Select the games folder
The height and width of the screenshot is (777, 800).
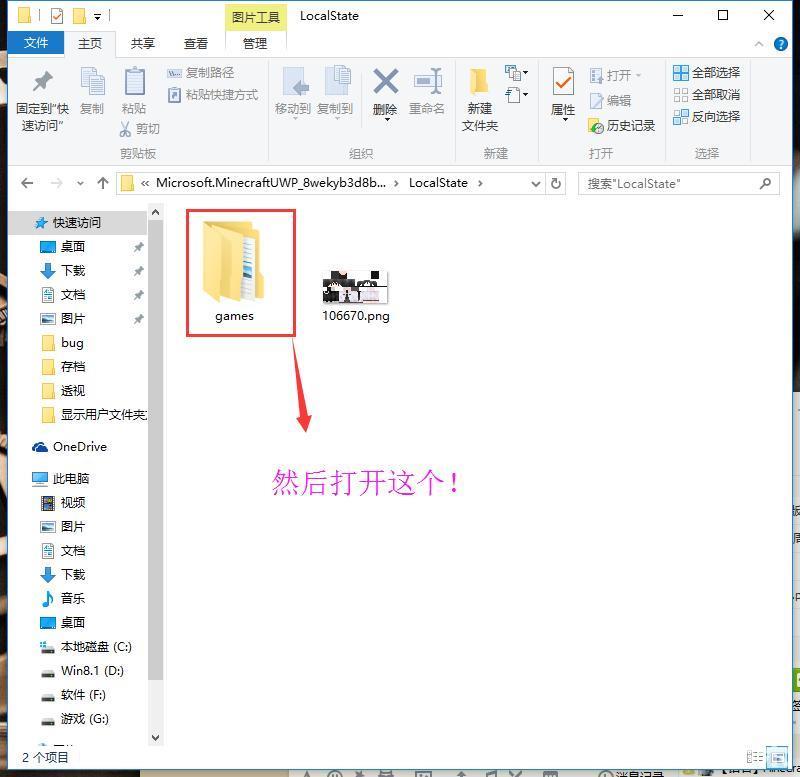click(234, 272)
